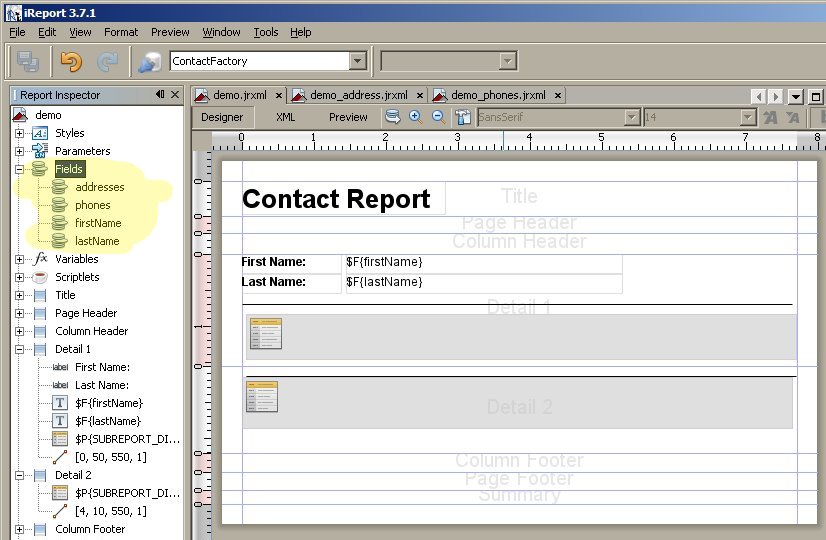
Task: Expand the Column Footer band node
Action: pos(19,529)
